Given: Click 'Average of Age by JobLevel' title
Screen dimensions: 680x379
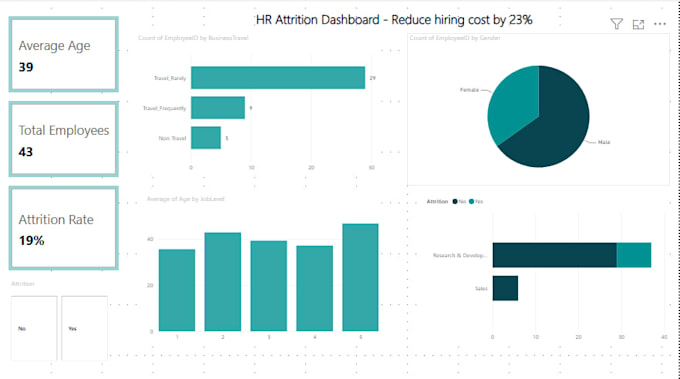Looking at the screenshot, I should [186, 199].
